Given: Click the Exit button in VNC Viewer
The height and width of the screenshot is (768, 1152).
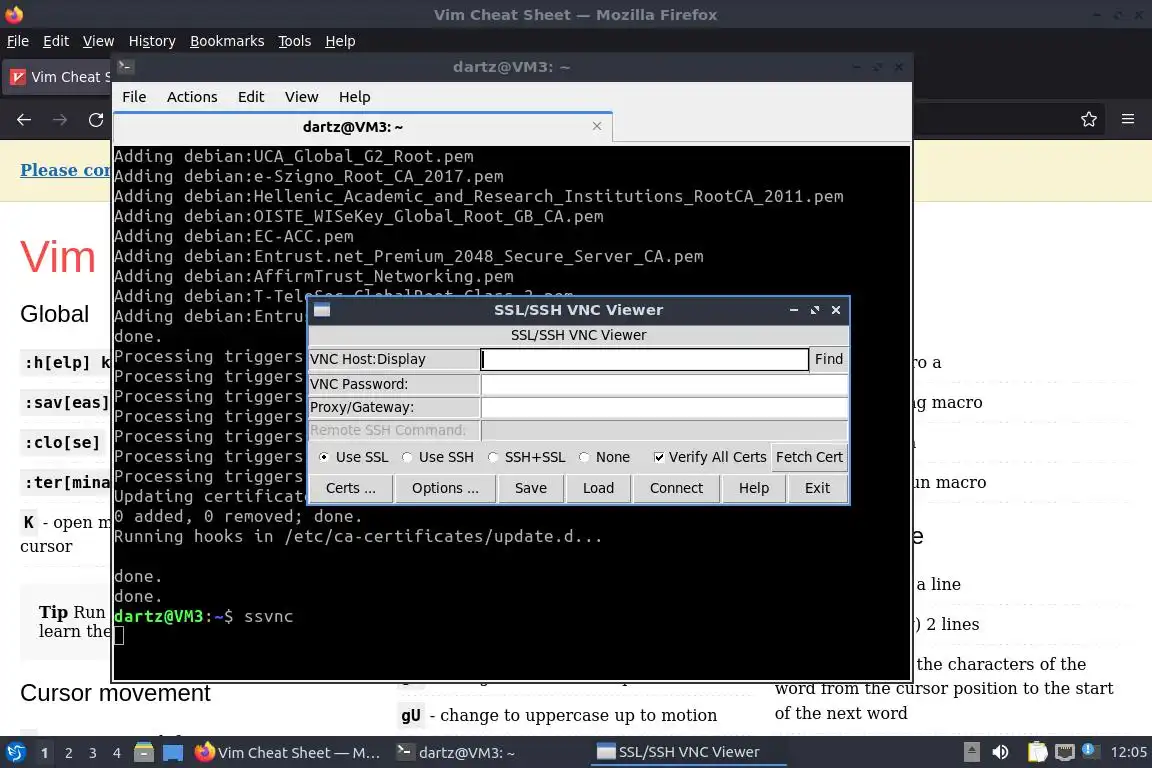Looking at the screenshot, I should tap(817, 488).
